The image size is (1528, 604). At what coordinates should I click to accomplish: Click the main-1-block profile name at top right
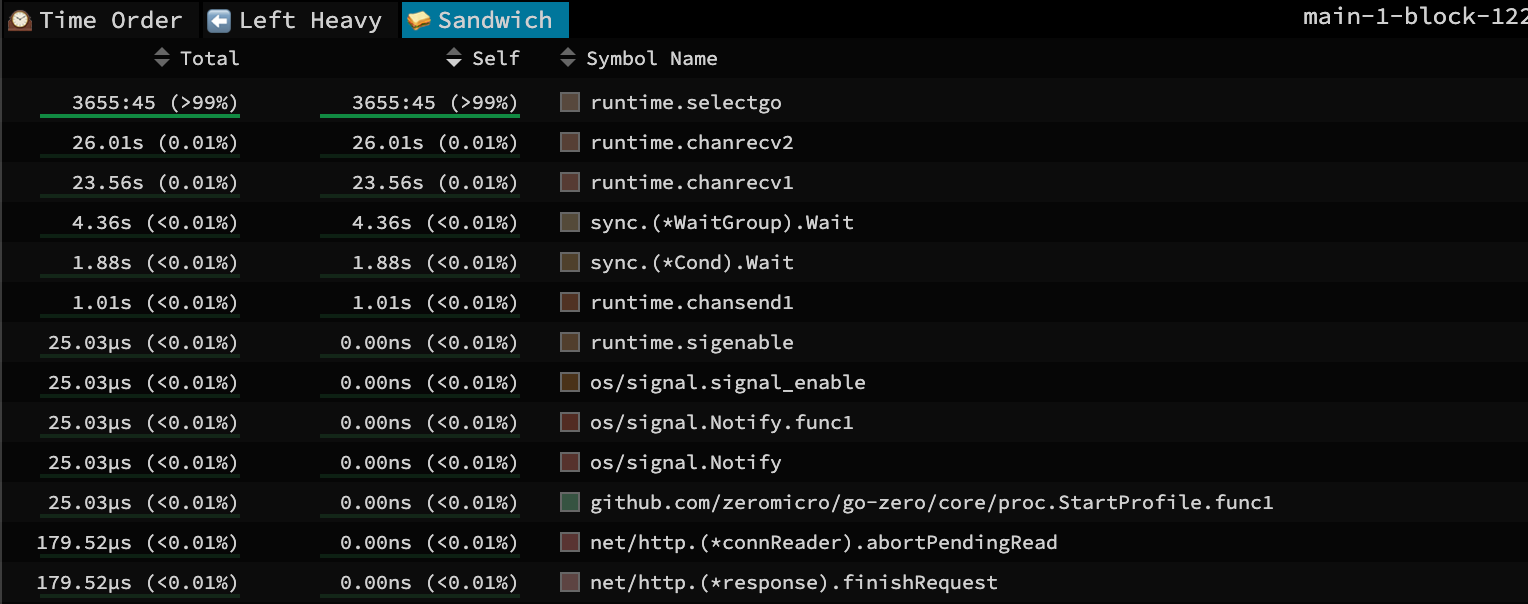click(1414, 17)
